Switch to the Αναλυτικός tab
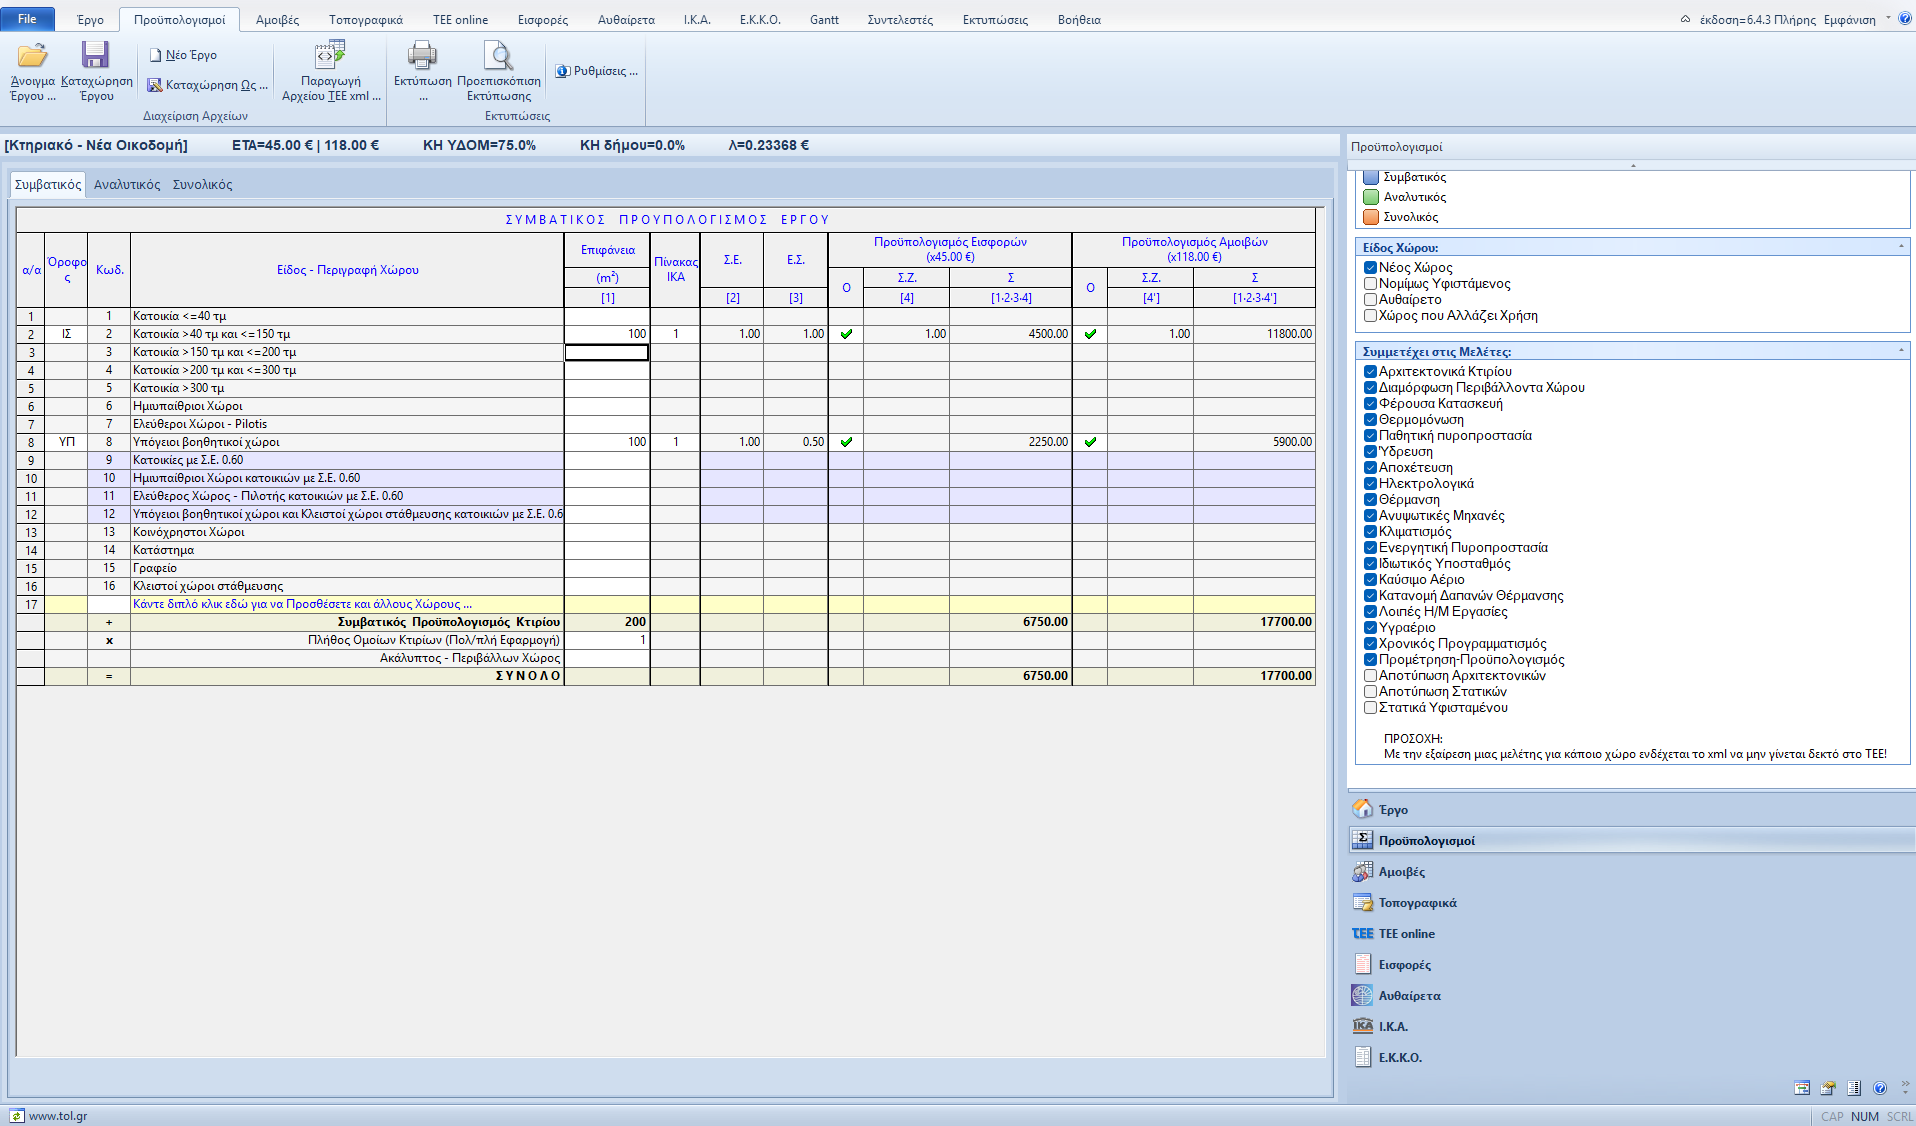The image size is (1916, 1126). tap(127, 185)
